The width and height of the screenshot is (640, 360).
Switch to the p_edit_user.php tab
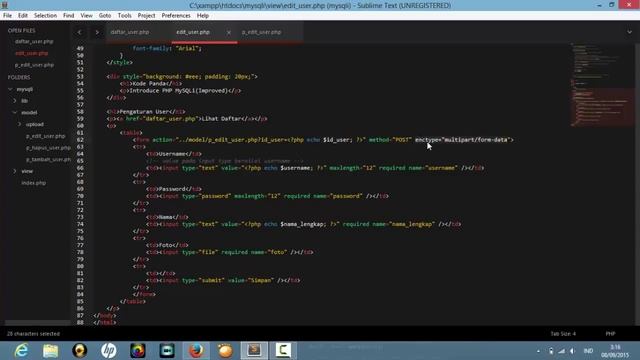[261, 32]
